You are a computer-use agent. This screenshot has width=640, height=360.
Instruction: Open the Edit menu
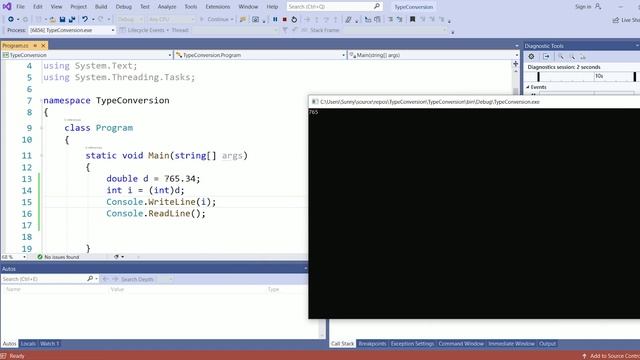pos(38,7)
